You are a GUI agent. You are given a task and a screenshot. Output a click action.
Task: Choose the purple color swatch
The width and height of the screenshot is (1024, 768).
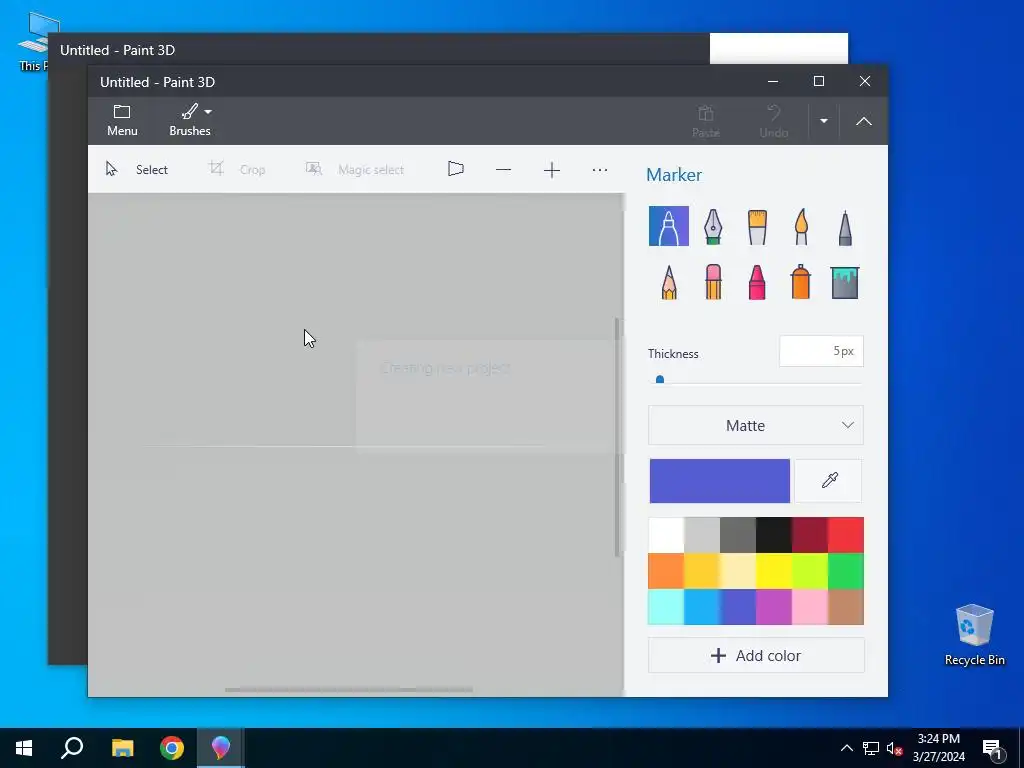click(x=774, y=607)
